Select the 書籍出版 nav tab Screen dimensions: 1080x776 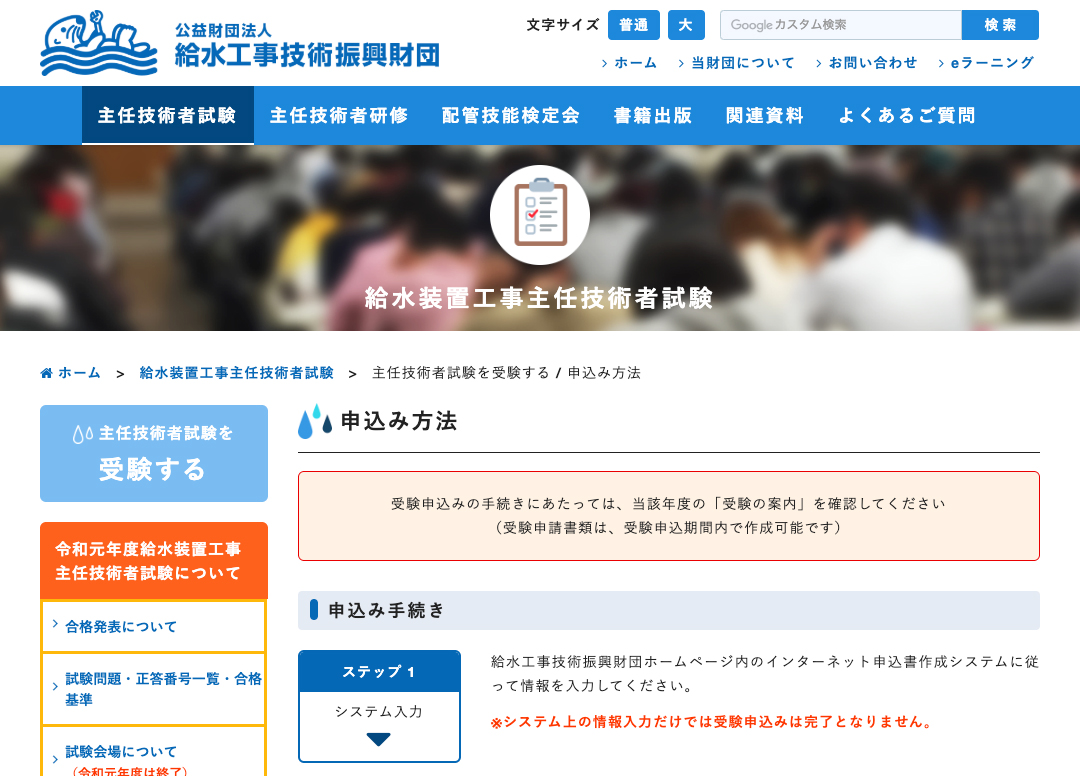653,116
